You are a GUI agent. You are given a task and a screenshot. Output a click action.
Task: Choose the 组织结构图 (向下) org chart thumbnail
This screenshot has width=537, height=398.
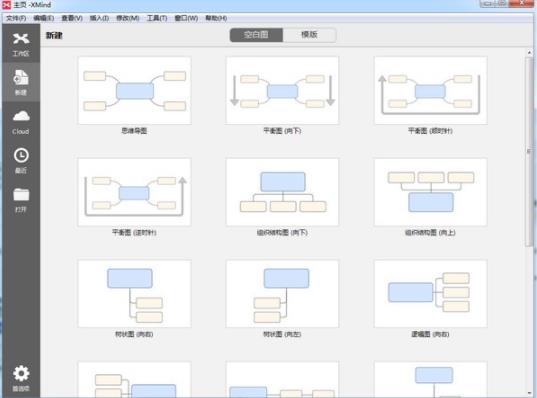[x=282, y=192]
